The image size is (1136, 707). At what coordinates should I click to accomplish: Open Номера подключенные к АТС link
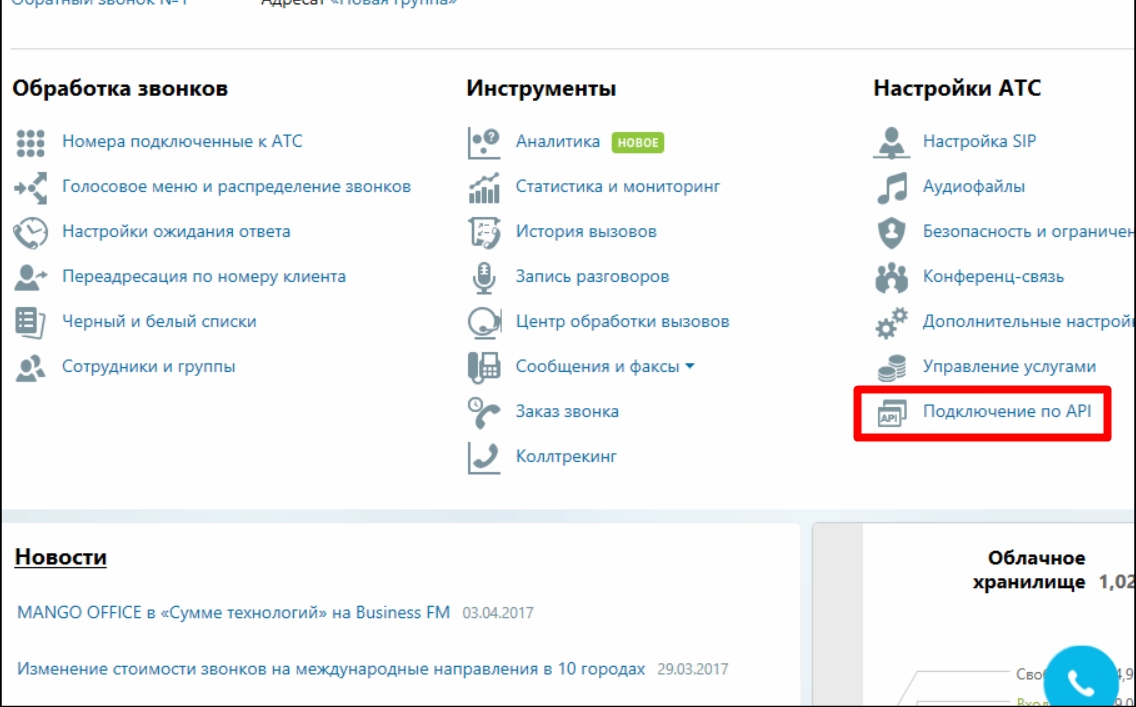(182, 141)
